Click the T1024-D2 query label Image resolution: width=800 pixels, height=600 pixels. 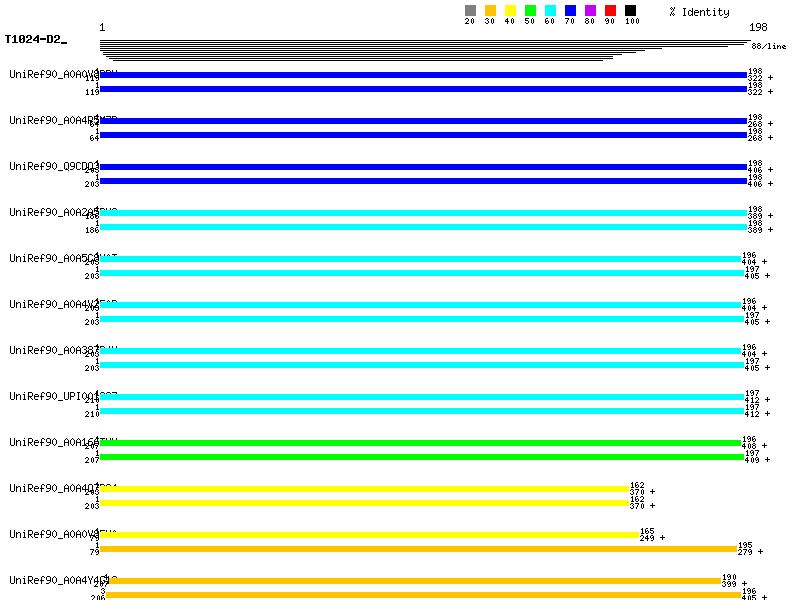pyautogui.click(x=35, y=40)
